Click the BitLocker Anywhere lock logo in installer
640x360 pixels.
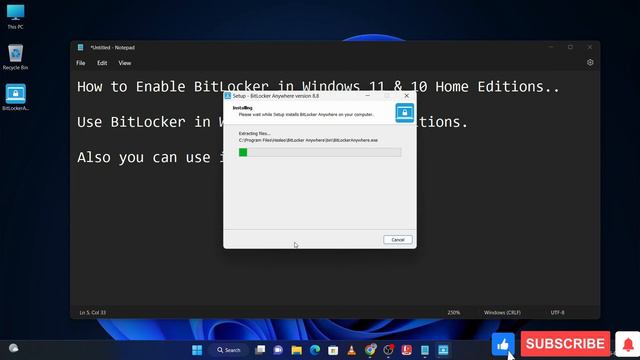pyautogui.click(x=404, y=113)
